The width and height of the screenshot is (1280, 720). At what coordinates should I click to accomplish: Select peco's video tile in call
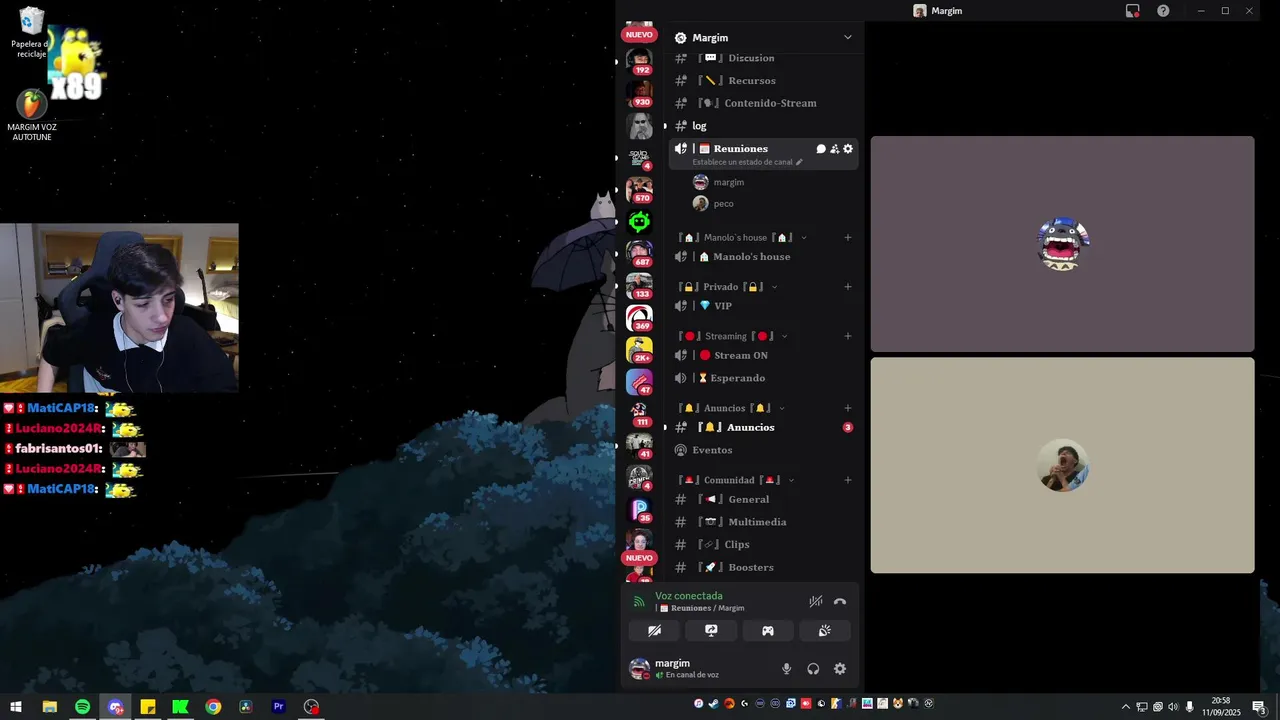[1062, 466]
